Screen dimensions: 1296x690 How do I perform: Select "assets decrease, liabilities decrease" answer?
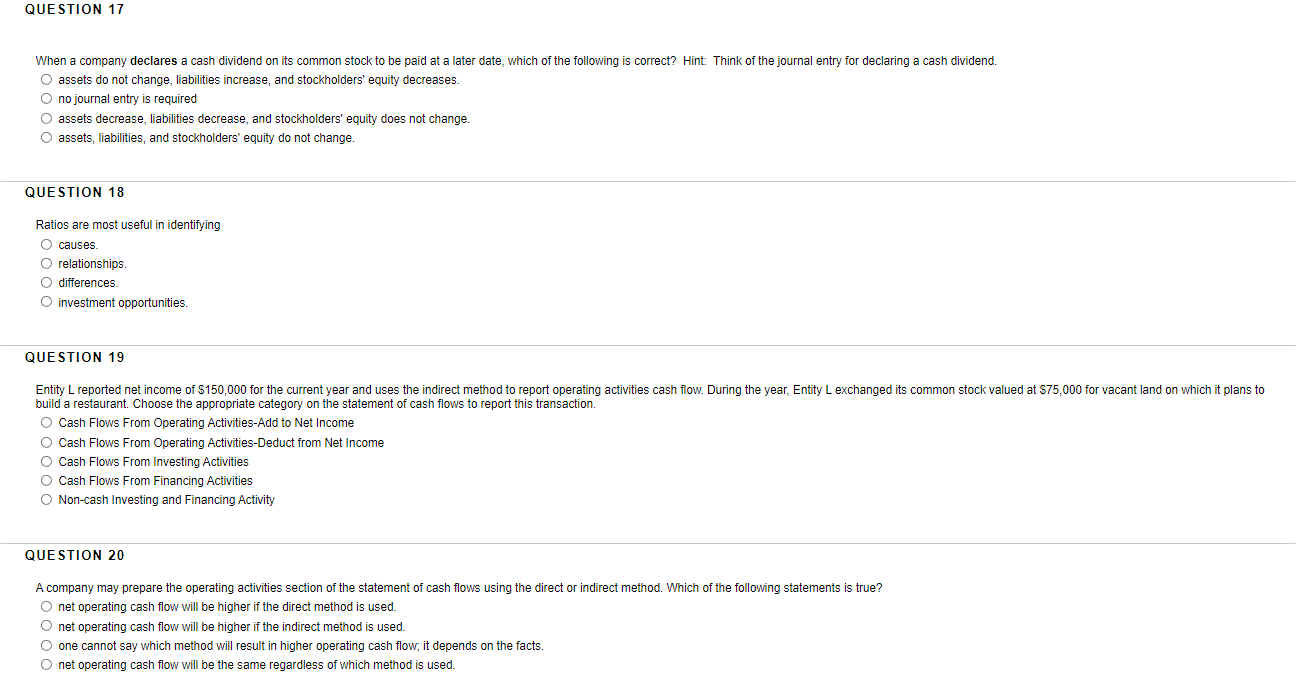pos(46,118)
